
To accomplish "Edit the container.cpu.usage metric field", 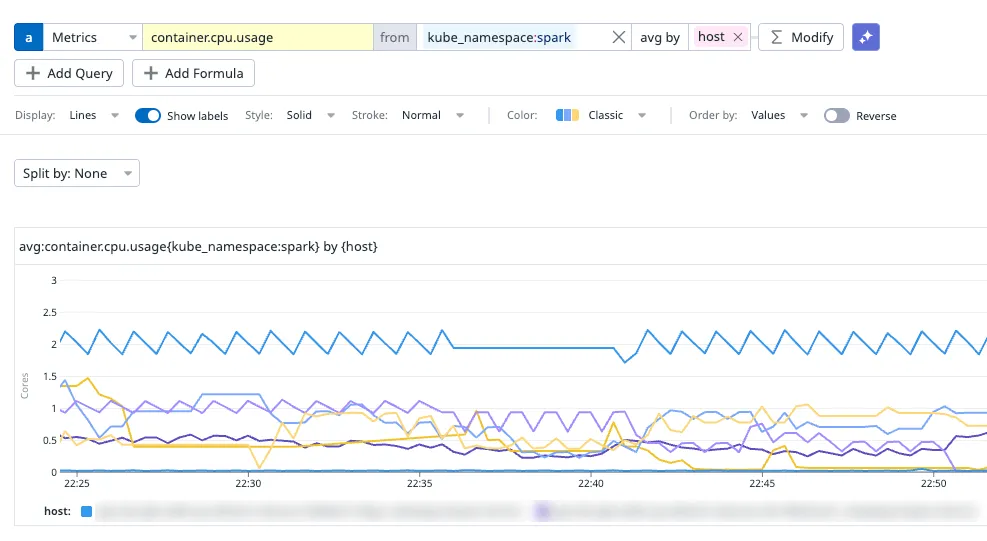I will coord(258,37).
